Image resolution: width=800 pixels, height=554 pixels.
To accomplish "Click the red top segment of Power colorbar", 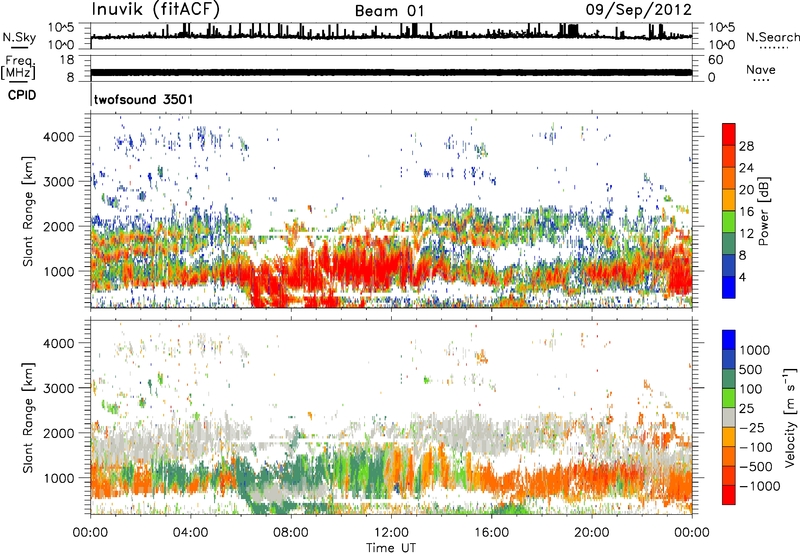I will tap(729, 135).
